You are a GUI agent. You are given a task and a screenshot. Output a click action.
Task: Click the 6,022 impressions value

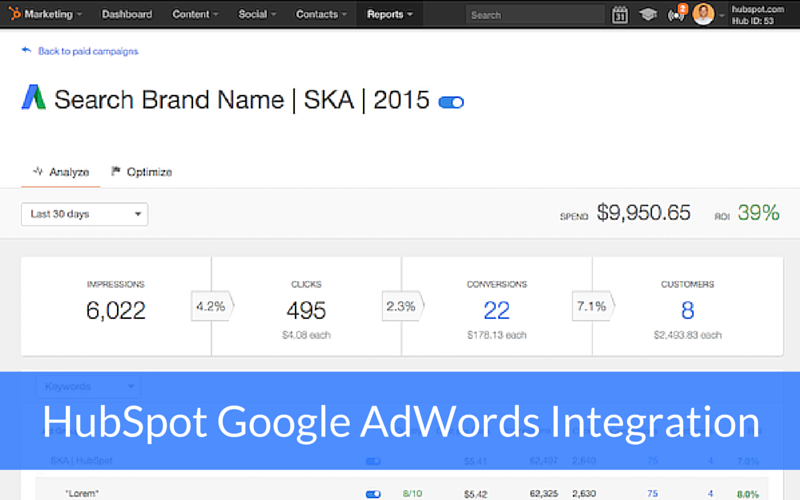click(x=116, y=310)
